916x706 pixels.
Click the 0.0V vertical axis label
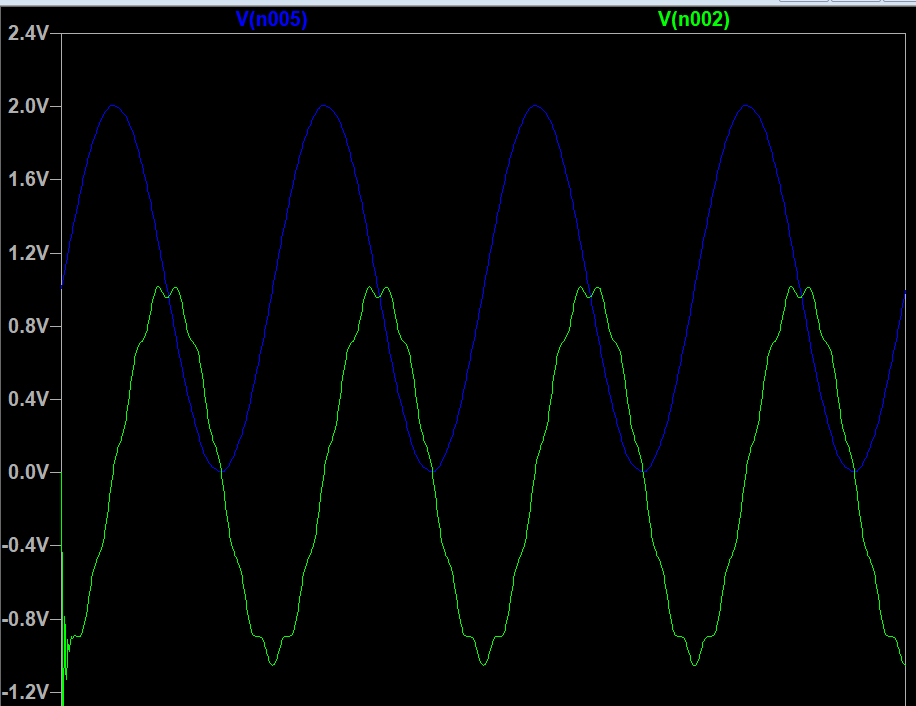pos(28,472)
